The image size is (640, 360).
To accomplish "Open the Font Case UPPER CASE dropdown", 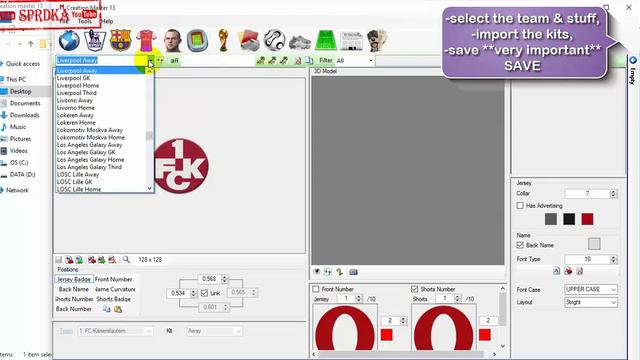I will (591, 289).
